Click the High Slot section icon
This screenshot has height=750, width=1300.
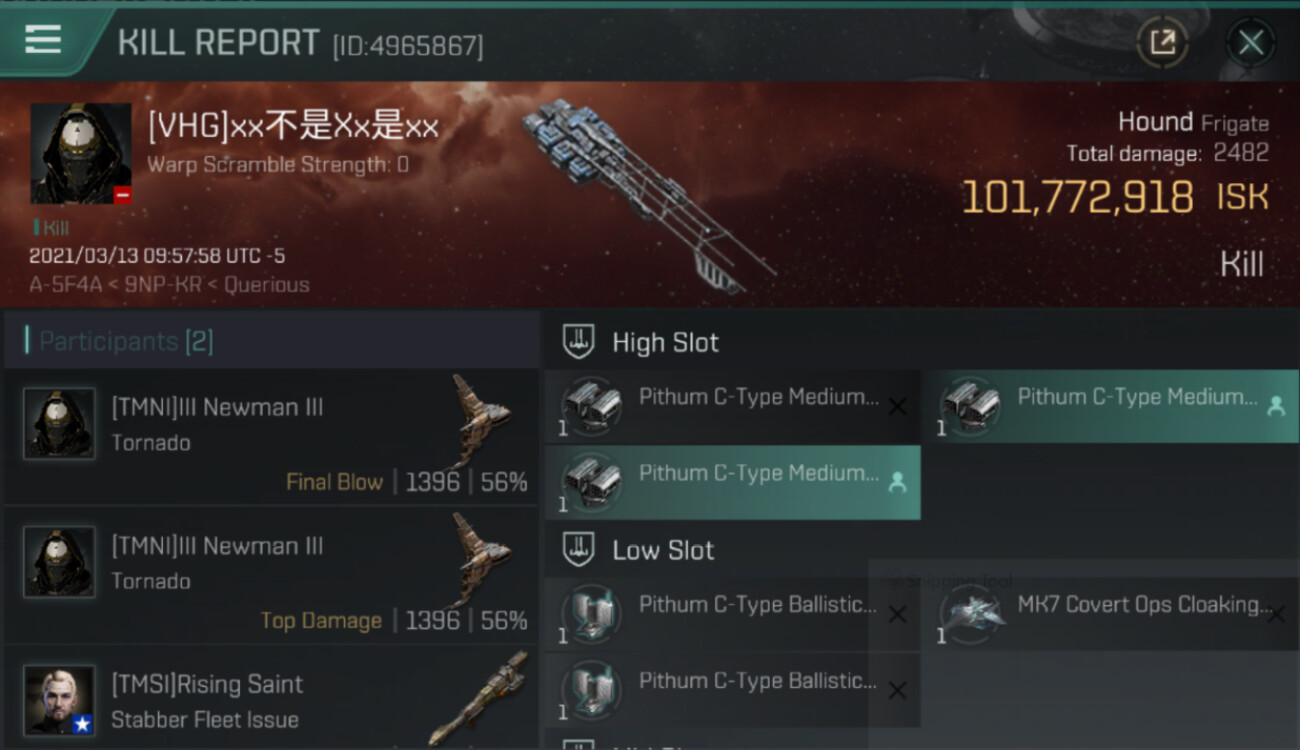point(578,342)
